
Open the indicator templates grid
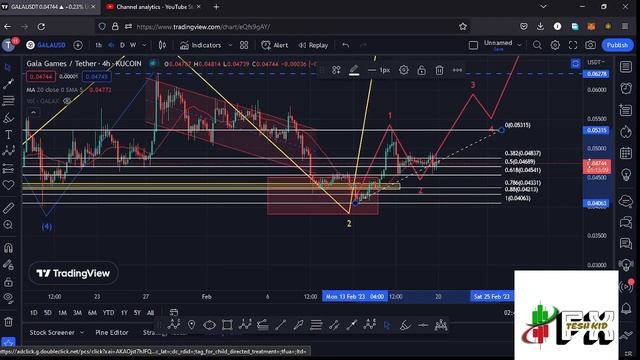click(244, 45)
